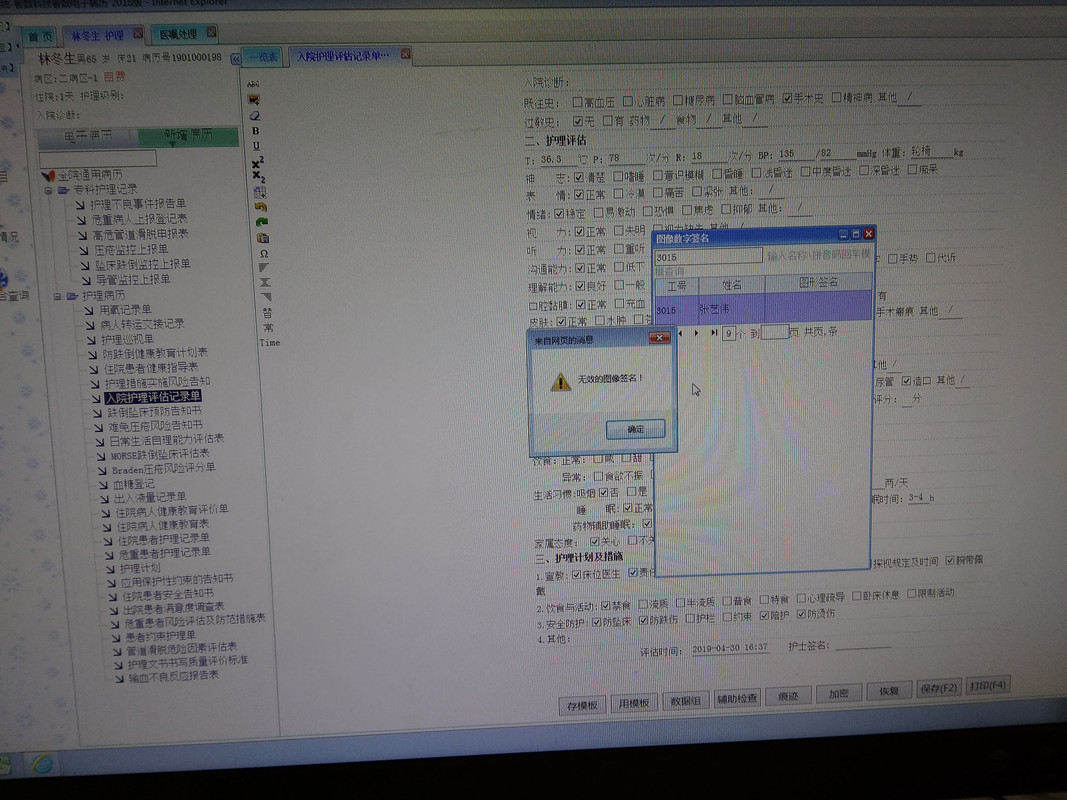
Task: Click the Time insertion tool
Action: (269, 342)
